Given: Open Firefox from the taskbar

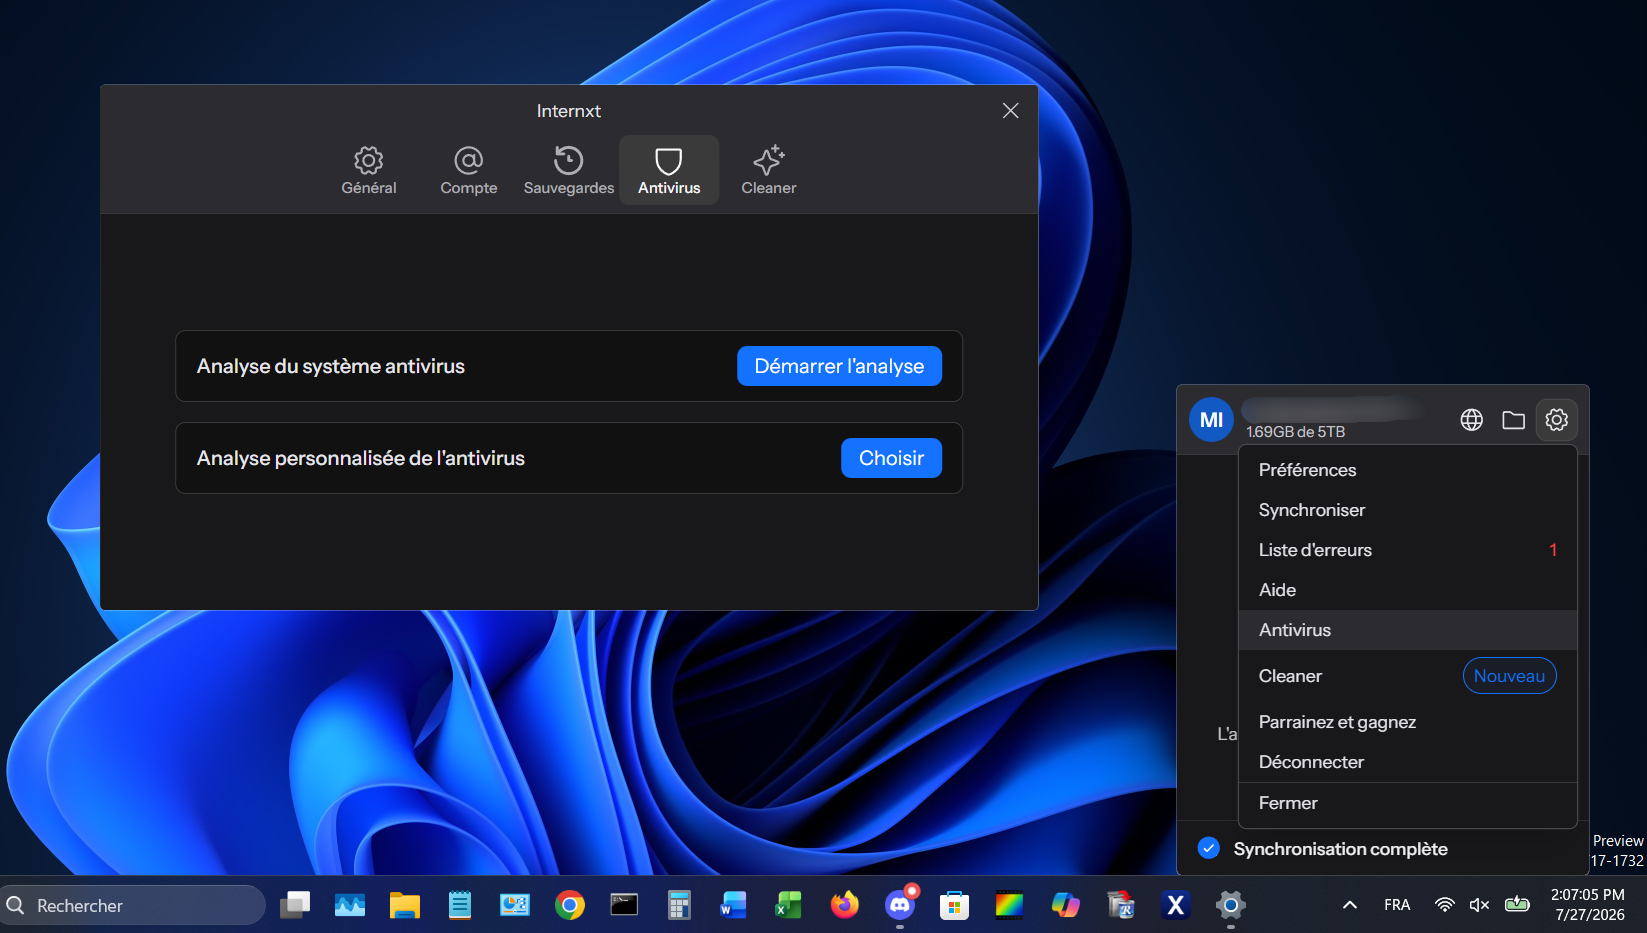Looking at the screenshot, I should pyautogui.click(x=845, y=905).
